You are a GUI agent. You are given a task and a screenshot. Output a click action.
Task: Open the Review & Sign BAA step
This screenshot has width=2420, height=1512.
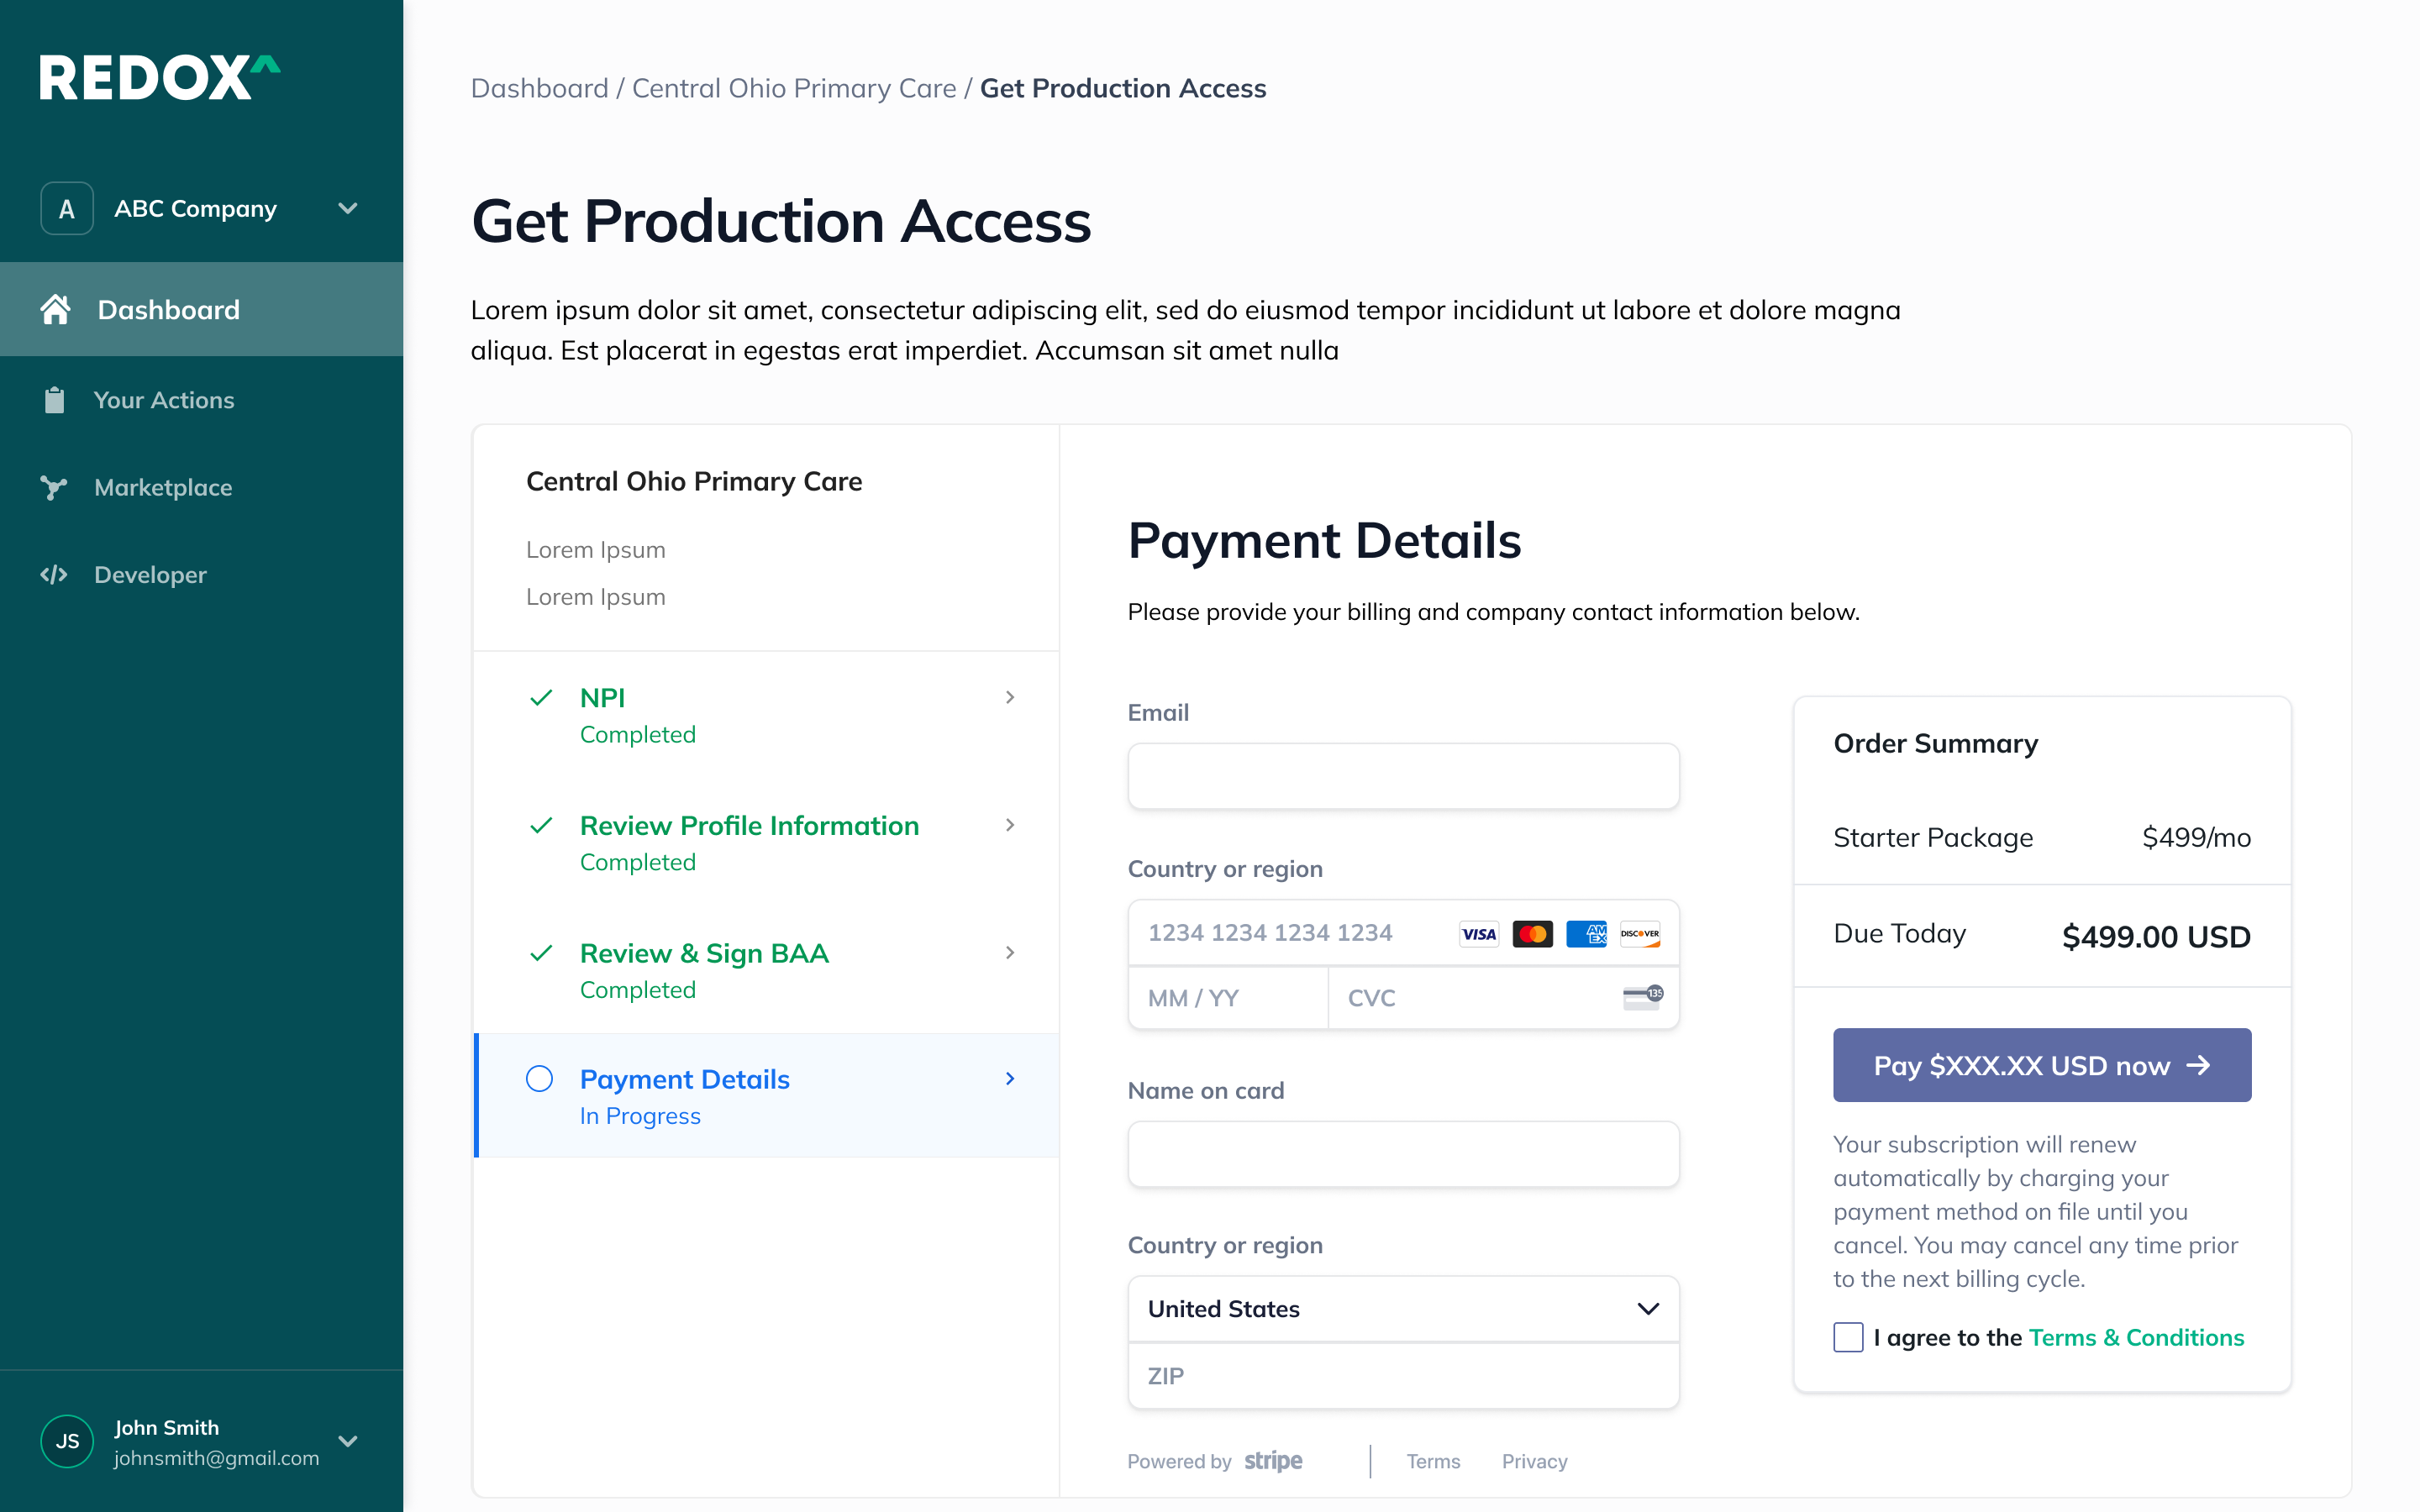point(704,953)
